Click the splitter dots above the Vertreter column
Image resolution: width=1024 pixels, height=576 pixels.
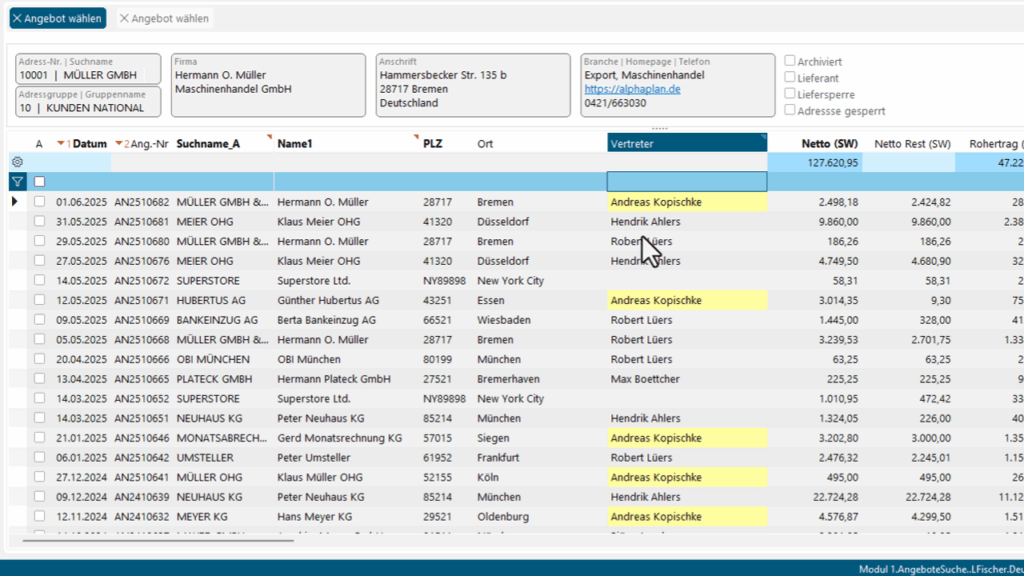659,129
